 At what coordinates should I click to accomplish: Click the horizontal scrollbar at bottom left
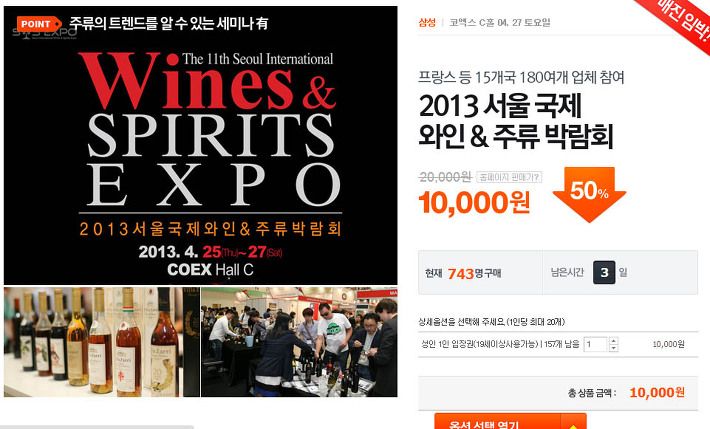[97, 427]
